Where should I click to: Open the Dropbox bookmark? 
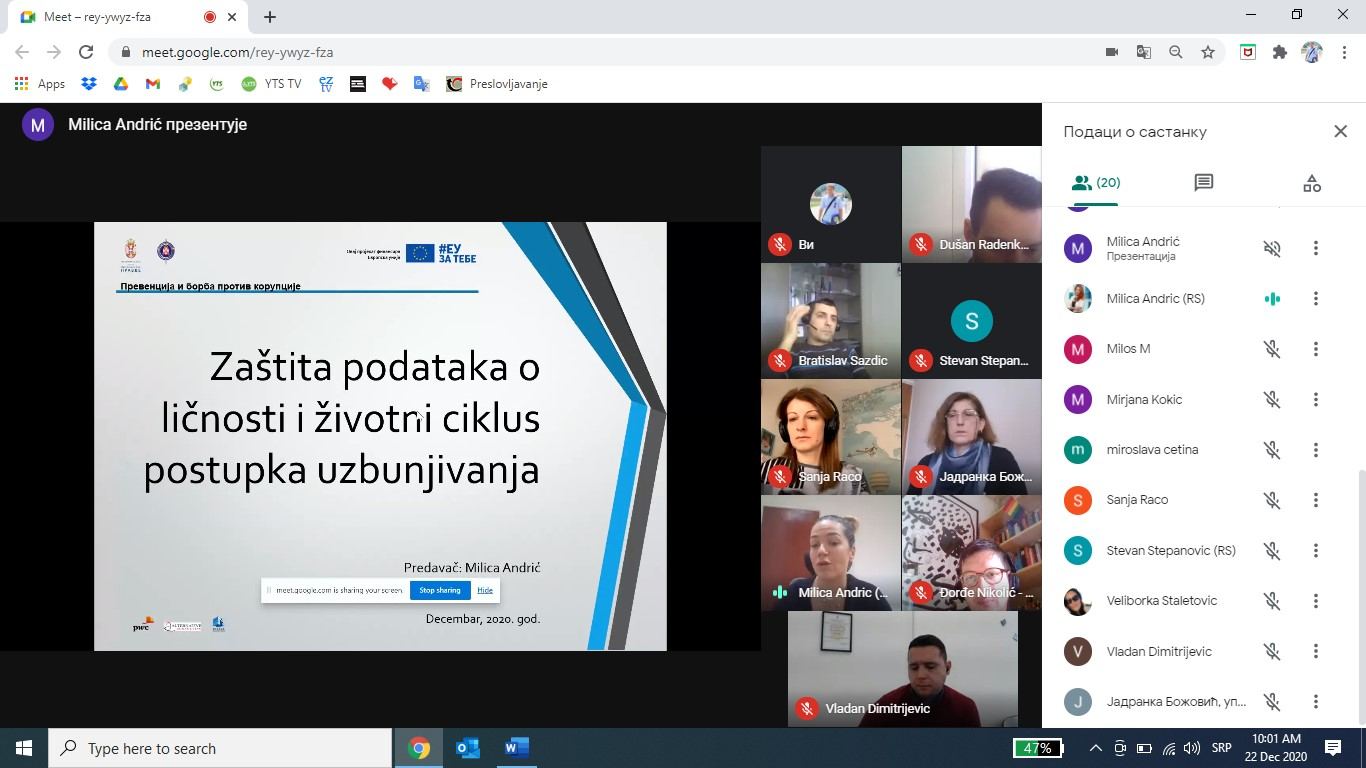tap(89, 84)
